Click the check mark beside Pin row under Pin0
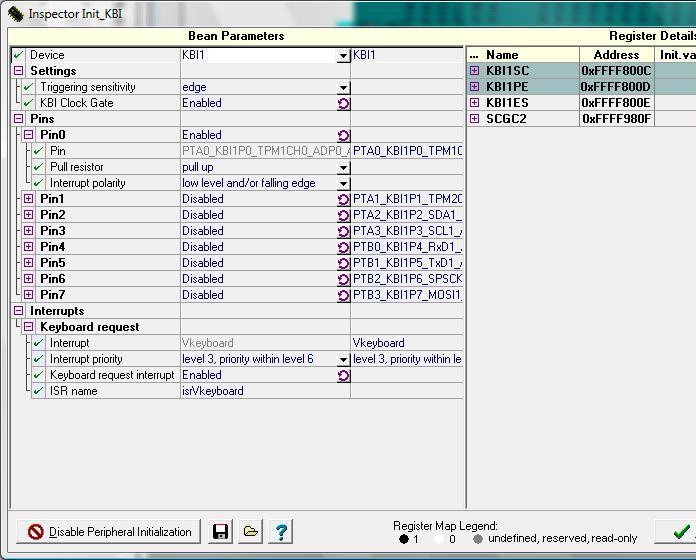 (39, 151)
